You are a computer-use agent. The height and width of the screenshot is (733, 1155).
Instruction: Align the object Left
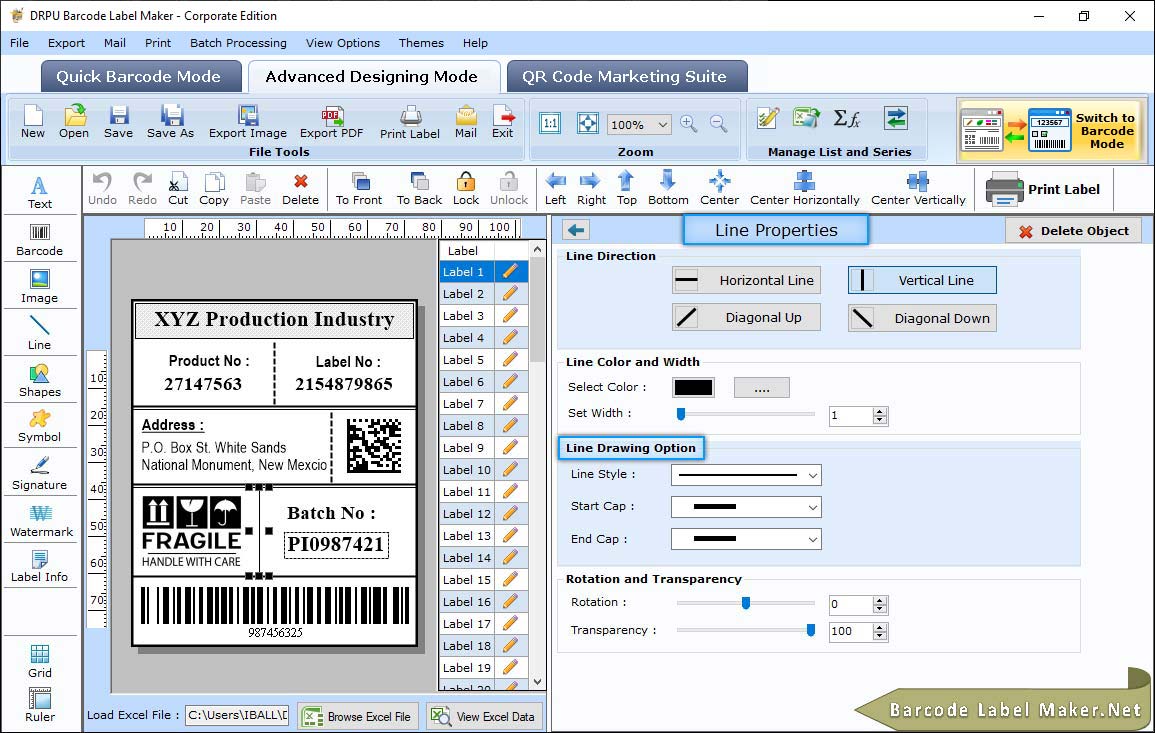coord(555,189)
